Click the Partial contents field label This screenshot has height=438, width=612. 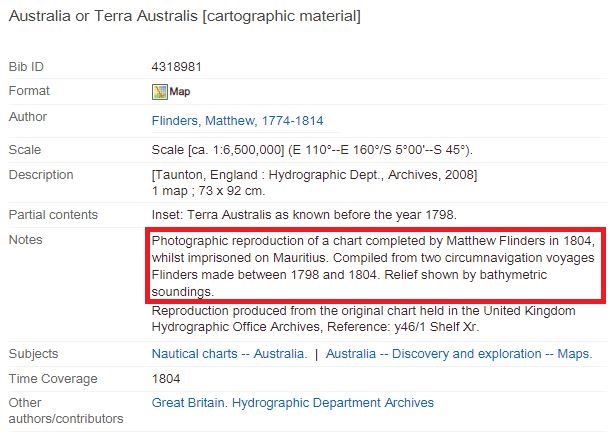pyautogui.click(x=53, y=215)
